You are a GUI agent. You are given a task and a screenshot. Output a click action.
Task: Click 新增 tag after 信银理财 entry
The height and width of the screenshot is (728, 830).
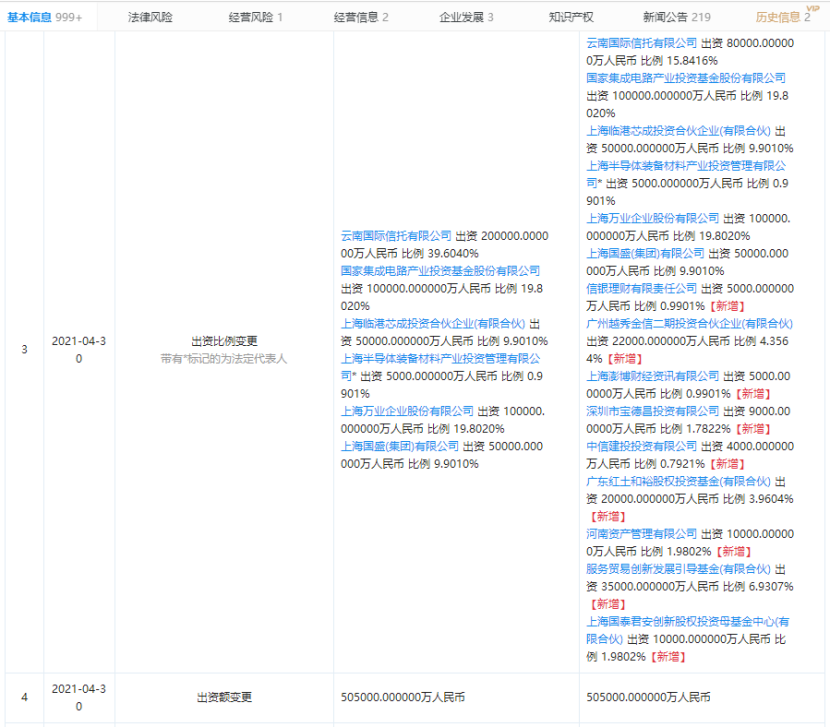(x=728, y=306)
